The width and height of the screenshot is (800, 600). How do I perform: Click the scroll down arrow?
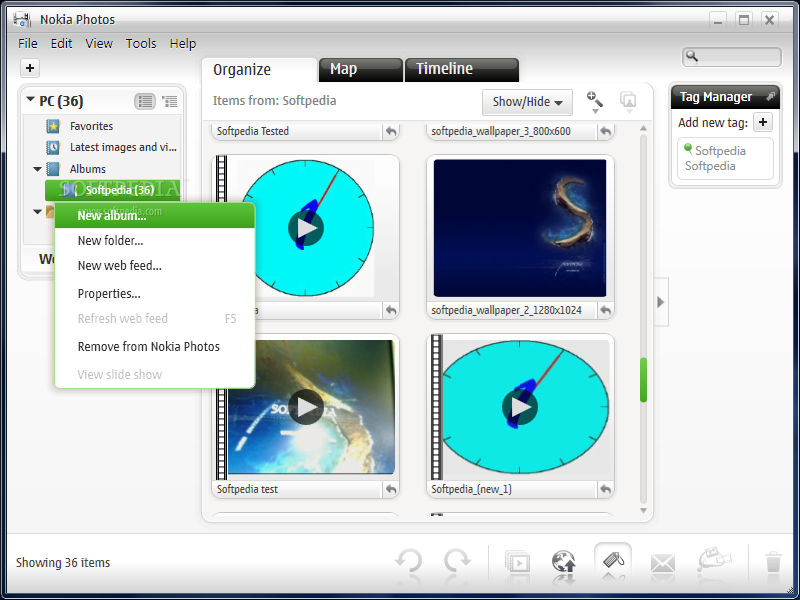pos(643,510)
